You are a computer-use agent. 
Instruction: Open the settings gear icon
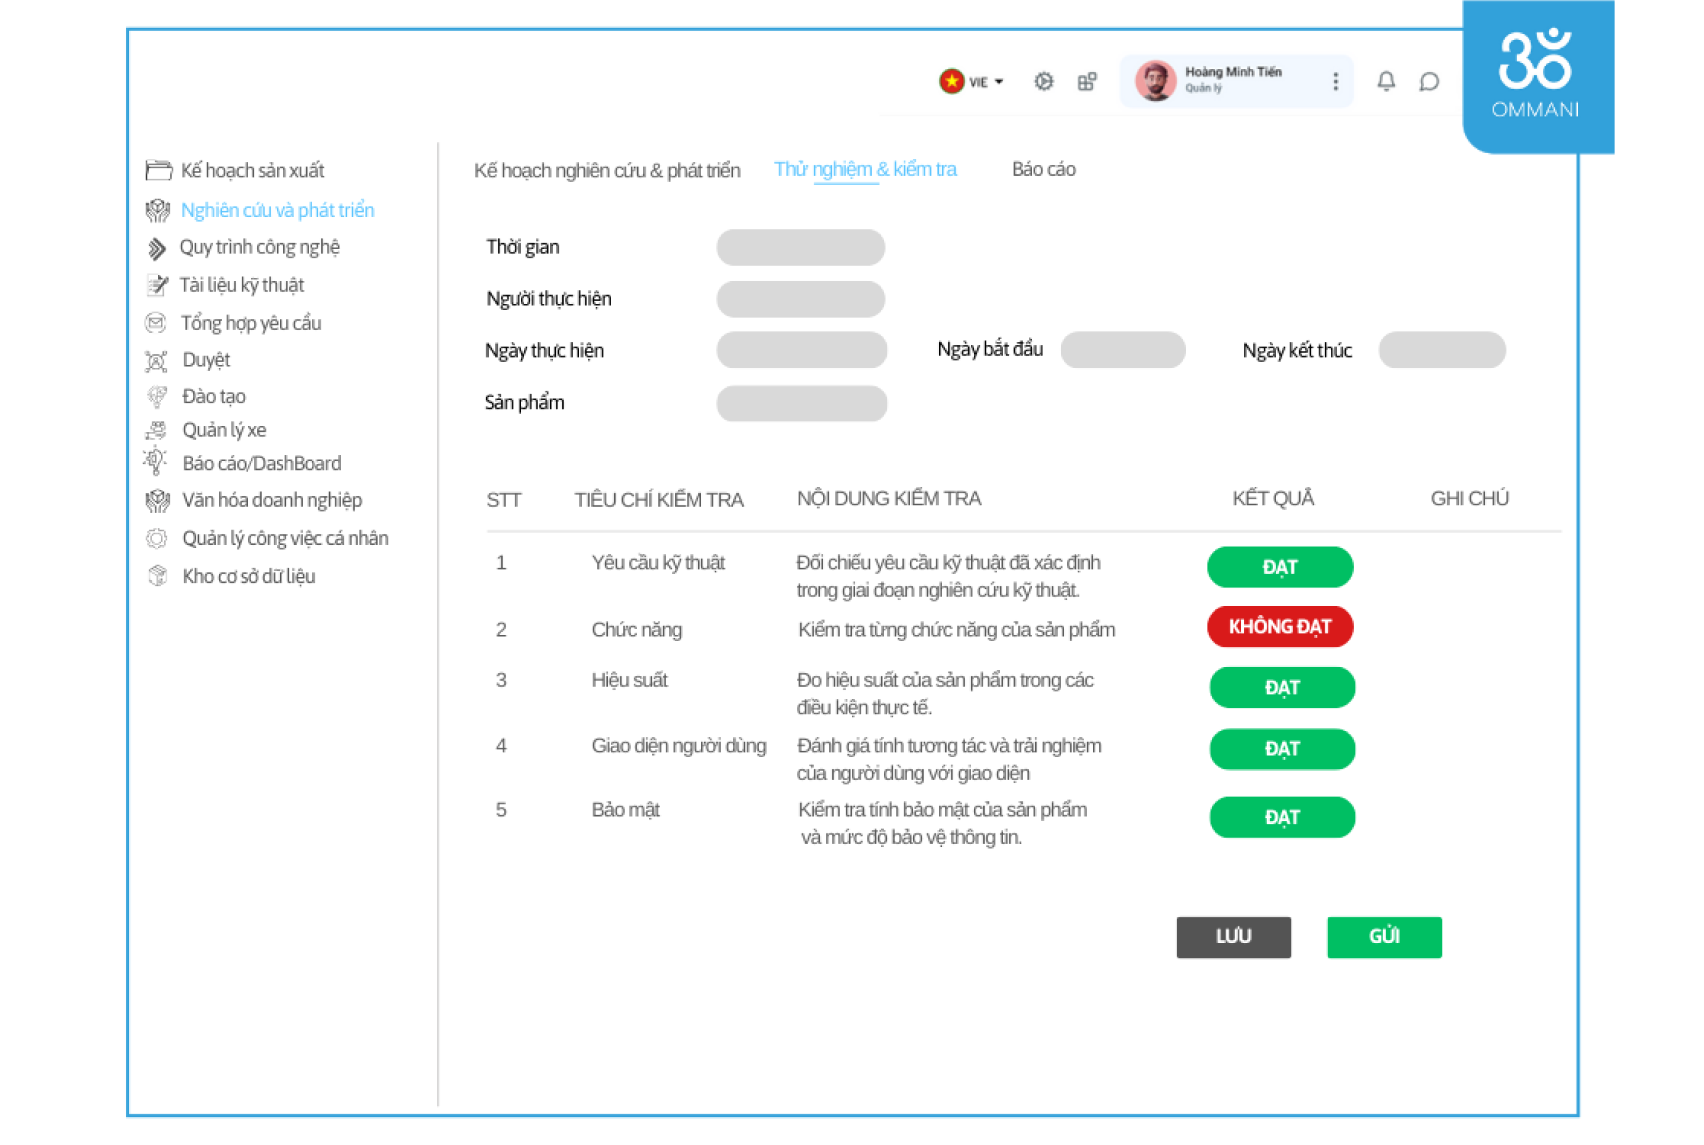(x=1043, y=82)
